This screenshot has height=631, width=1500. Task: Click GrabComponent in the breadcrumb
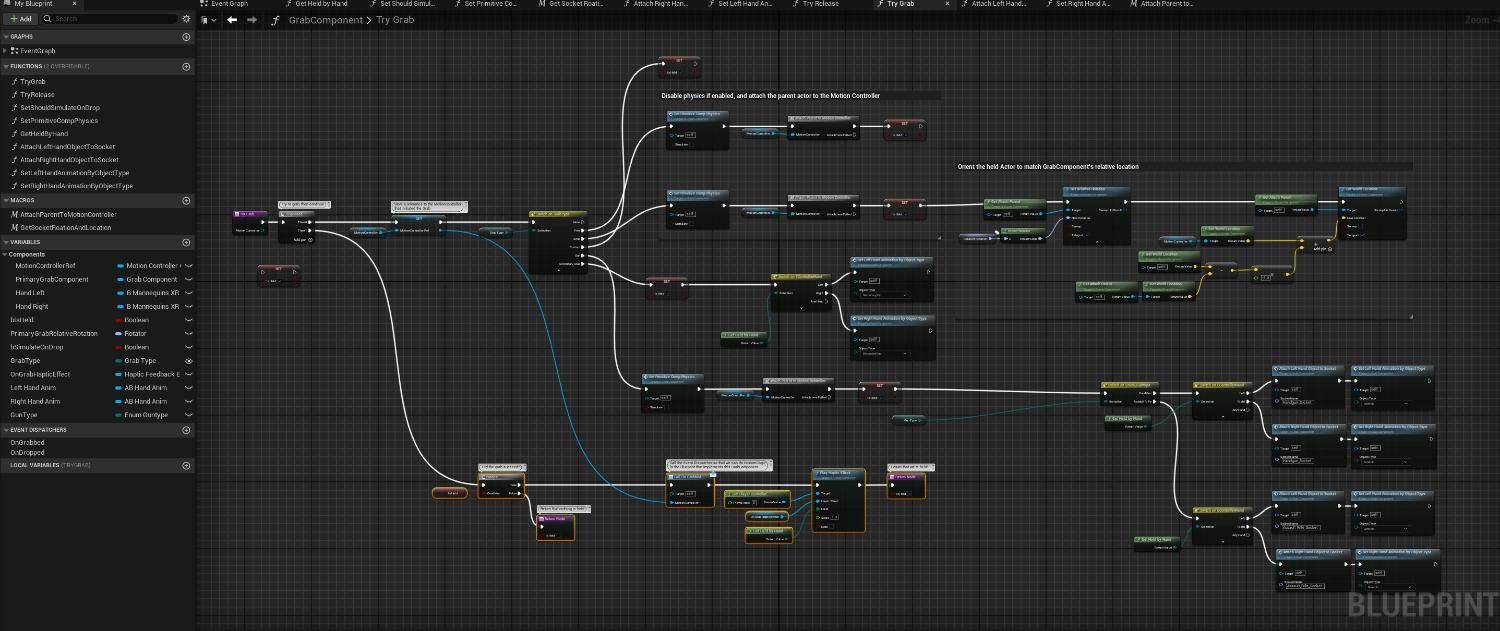[x=326, y=20]
